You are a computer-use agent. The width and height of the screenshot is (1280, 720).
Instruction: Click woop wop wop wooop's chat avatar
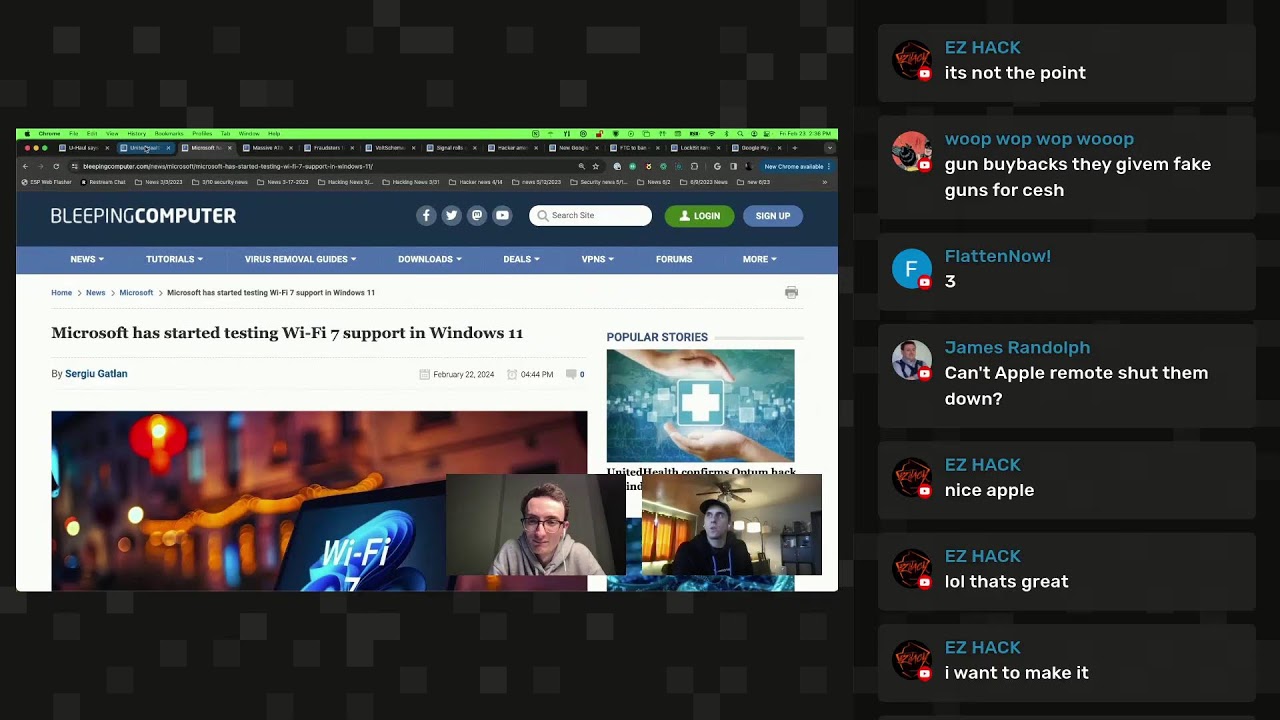(x=911, y=152)
